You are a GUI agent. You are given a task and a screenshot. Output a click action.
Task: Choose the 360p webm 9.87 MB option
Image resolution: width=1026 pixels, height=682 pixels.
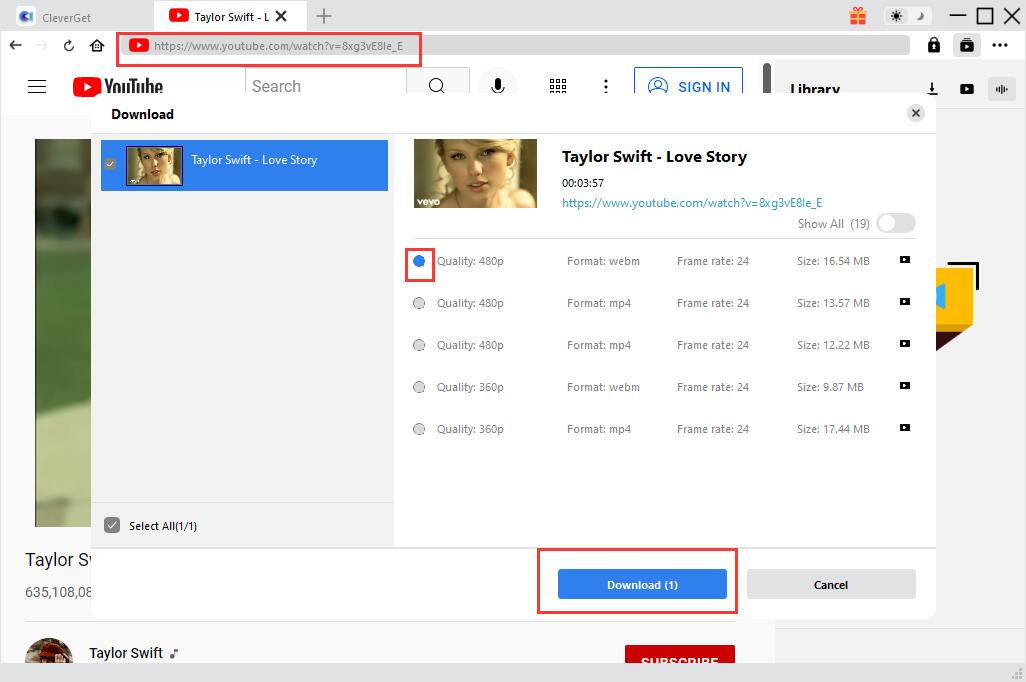pos(419,387)
